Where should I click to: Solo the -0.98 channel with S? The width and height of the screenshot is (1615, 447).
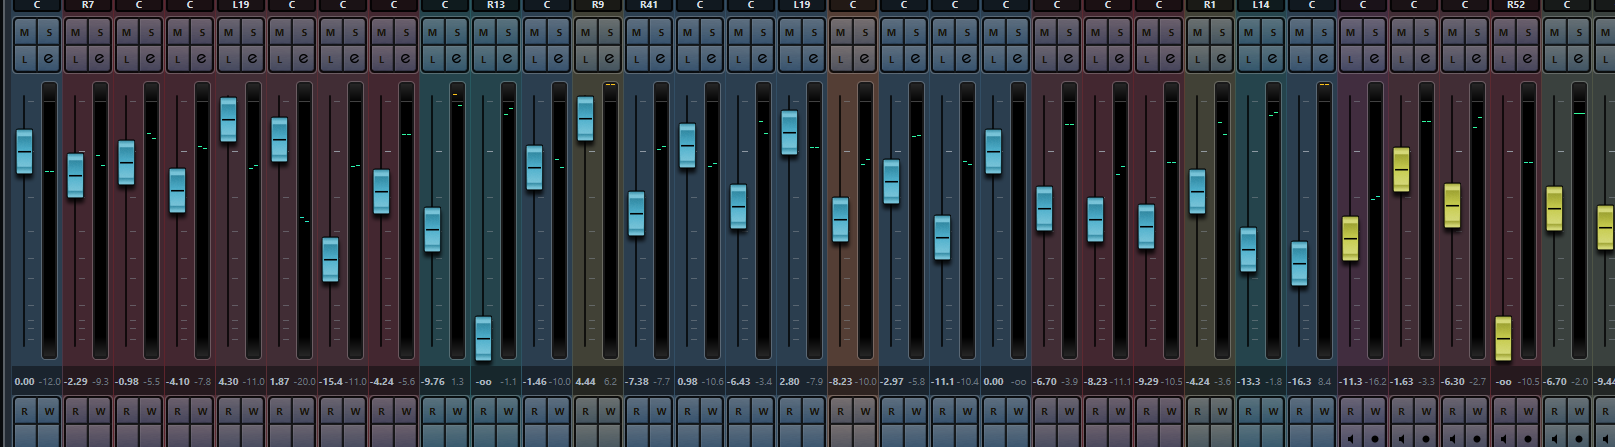(151, 33)
